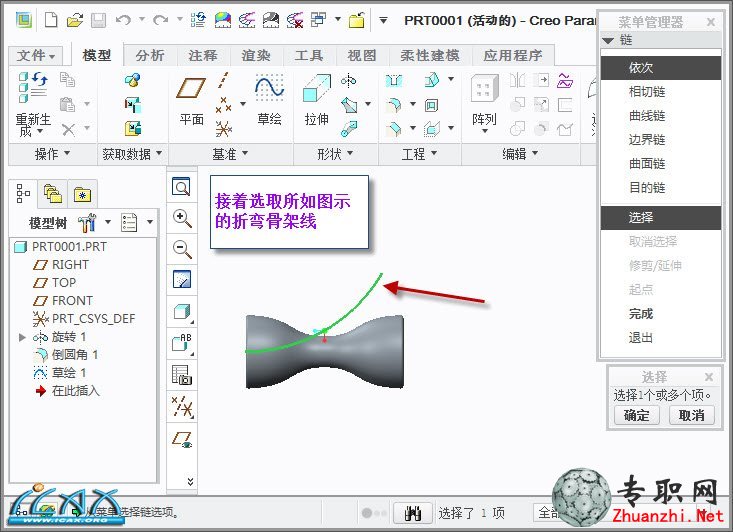
Task: Click the Regenerate (重新生成) icon
Action: point(33,87)
